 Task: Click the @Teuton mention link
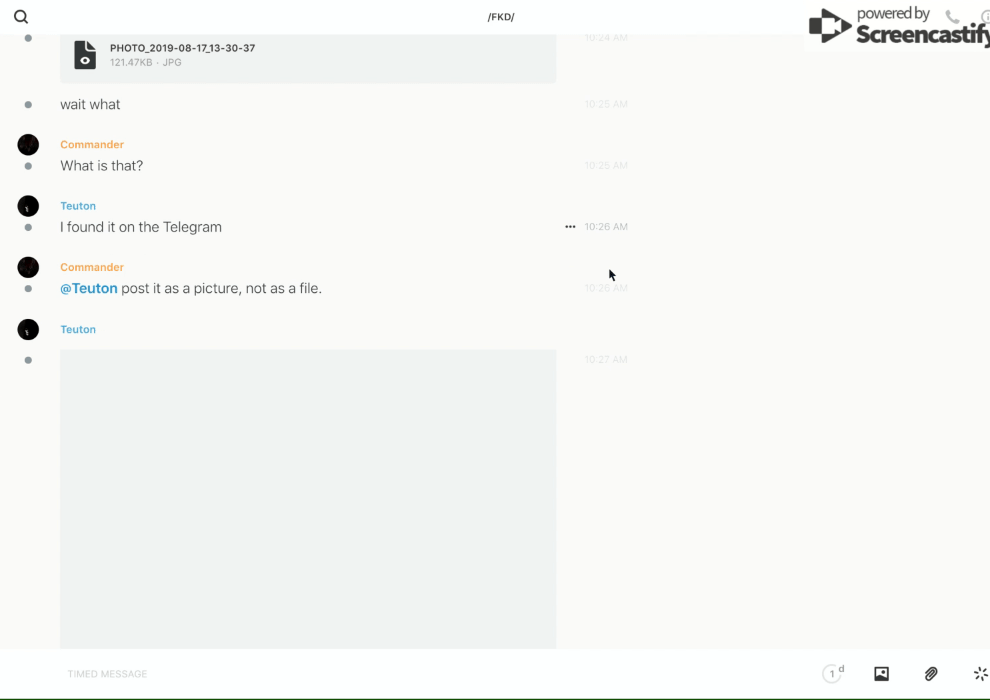click(89, 288)
